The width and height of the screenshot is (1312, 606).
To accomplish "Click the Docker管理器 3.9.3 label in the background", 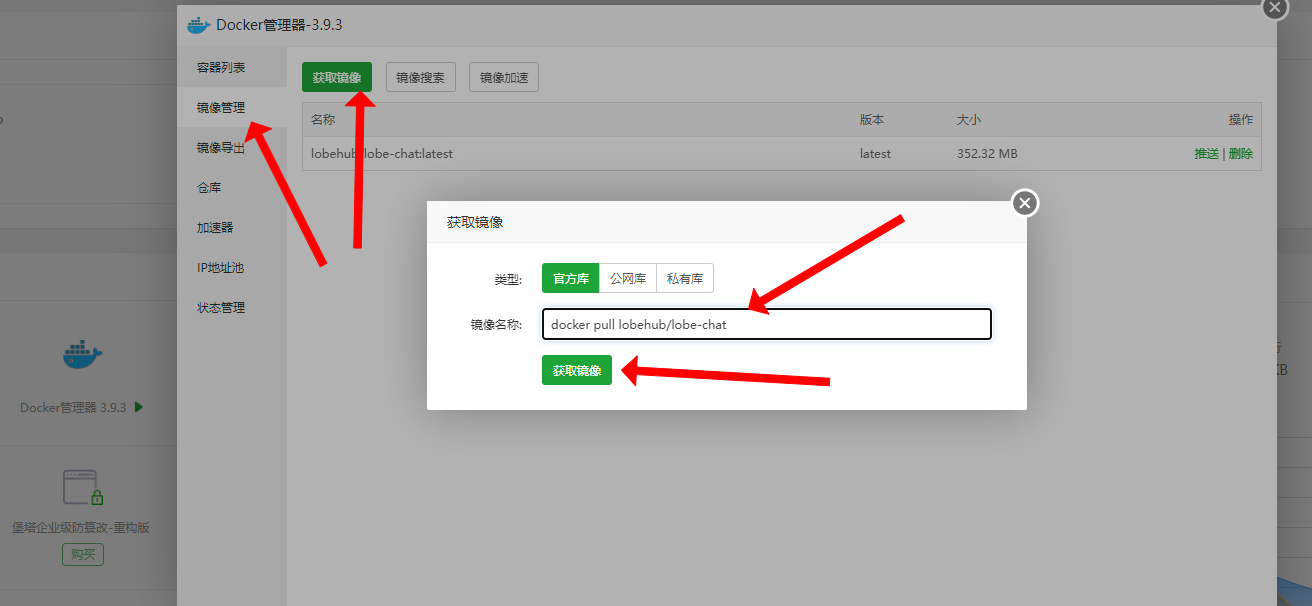I will [73, 408].
